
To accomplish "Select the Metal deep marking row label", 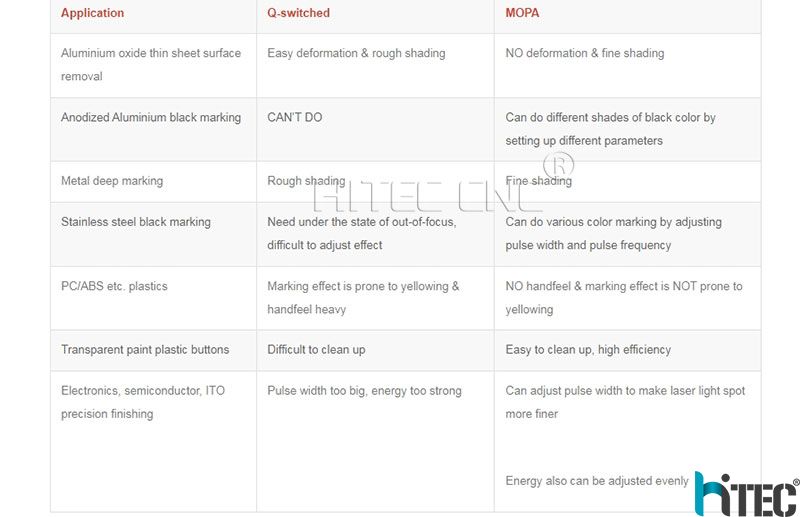I will point(112,181).
